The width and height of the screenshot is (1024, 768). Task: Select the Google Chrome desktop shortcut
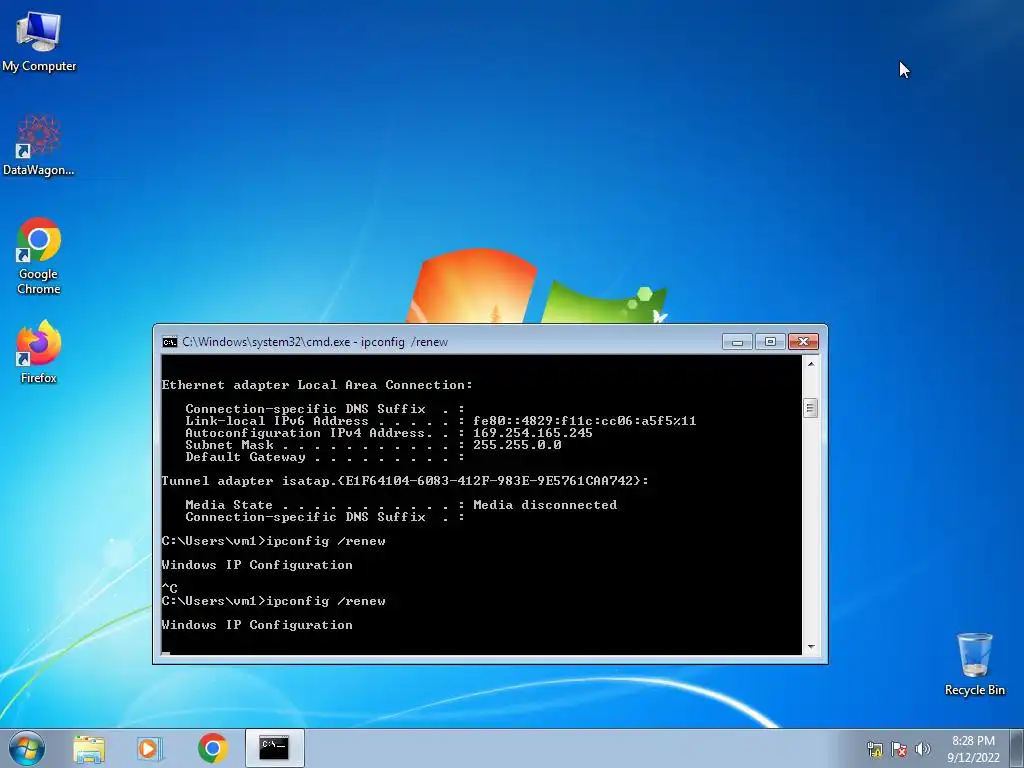point(39,255)
